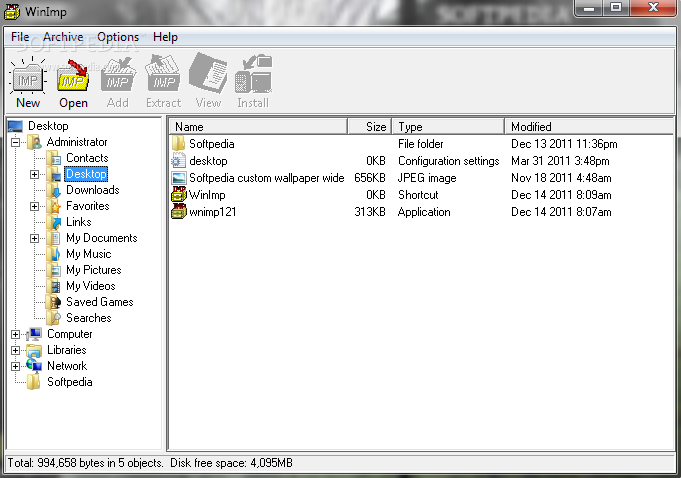681x478 pixels.
Task: Click 'Nov 18 2011 4:48am' modified date
Action: pyautogui.click(x=561, y=178)
